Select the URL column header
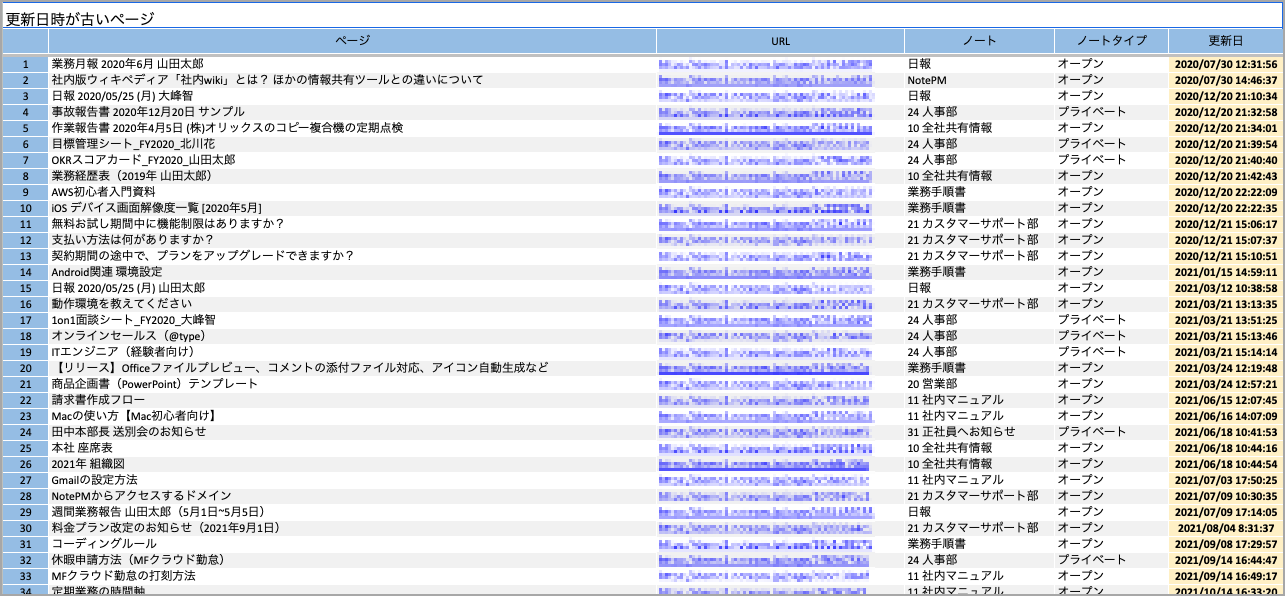Screen dimensions: 1285x596 [780, 41]
